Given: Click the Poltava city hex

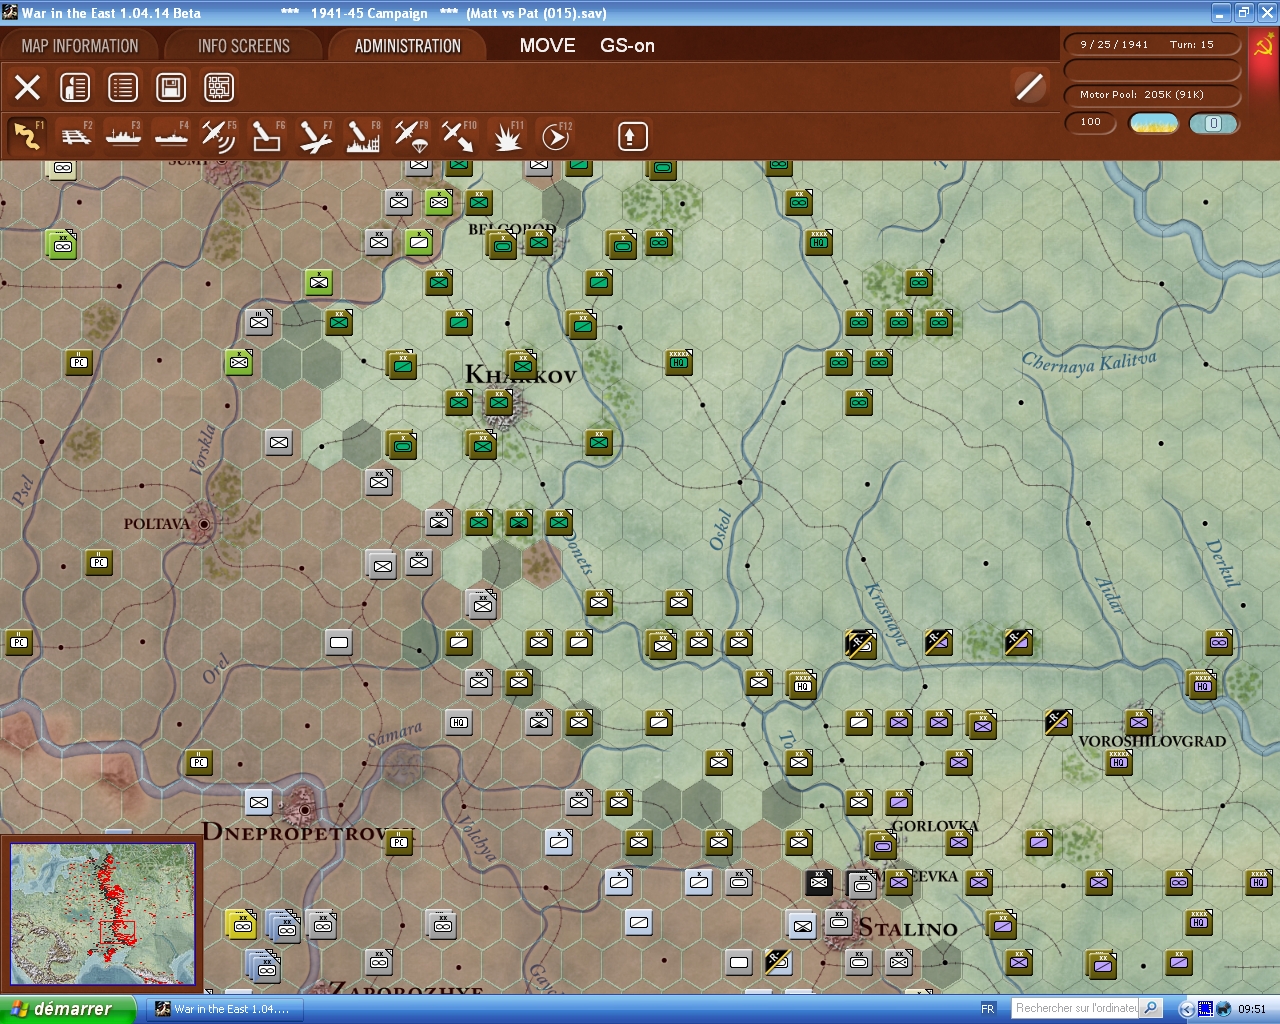Looking at the screenshot, I should 204,523.
